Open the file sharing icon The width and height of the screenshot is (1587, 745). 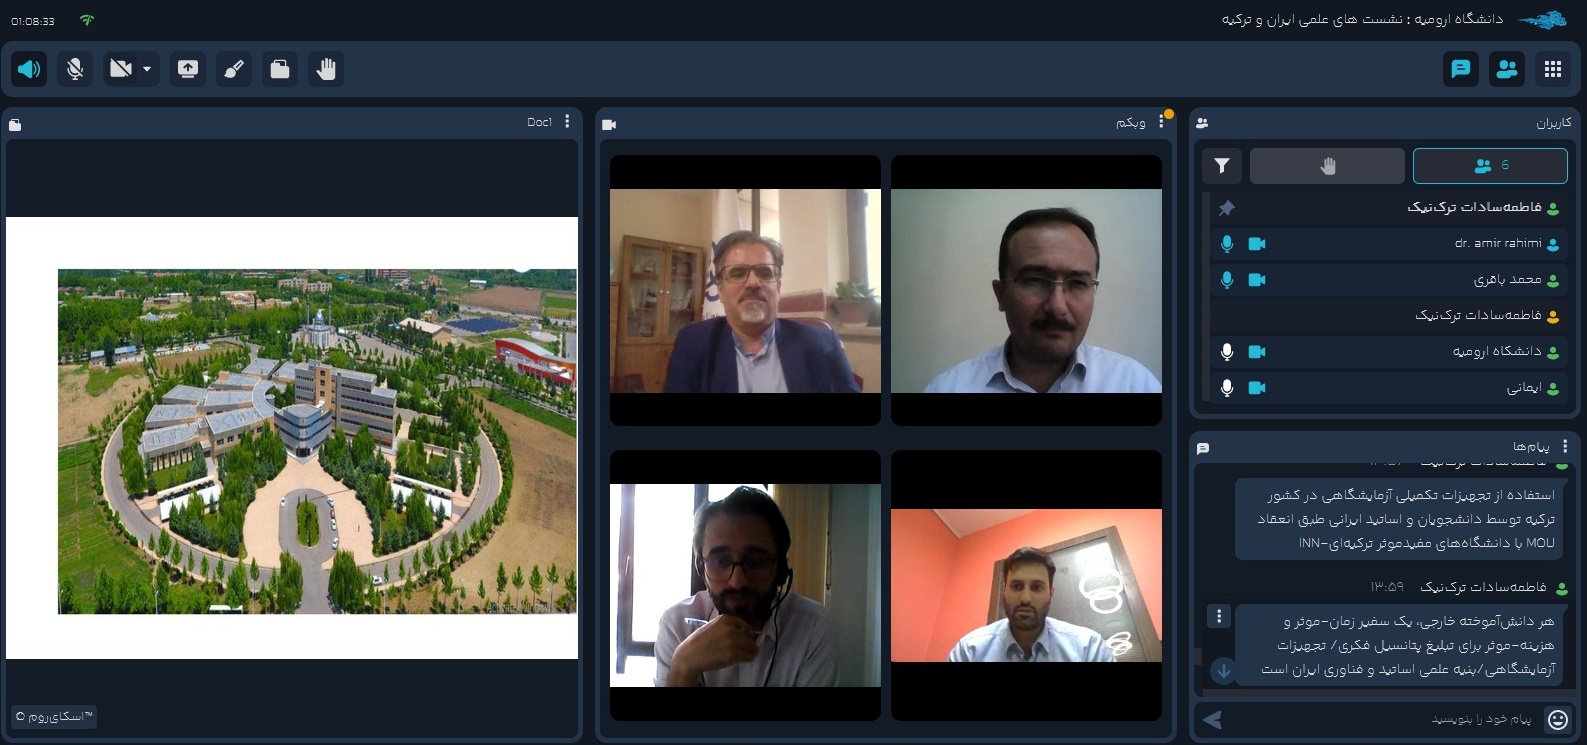point(280,69)
